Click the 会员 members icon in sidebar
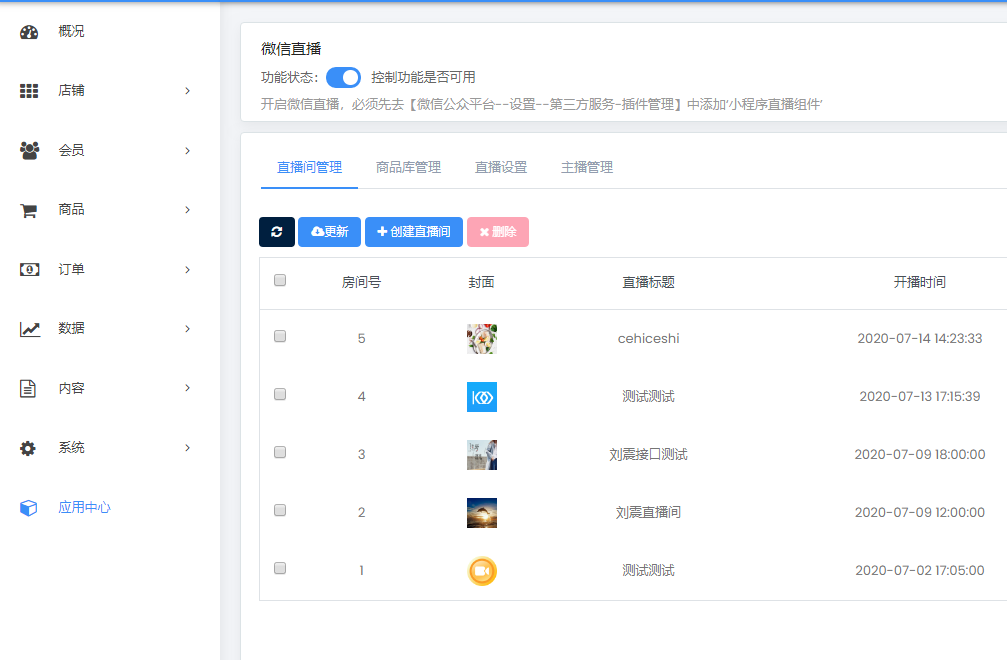This screenshot has height=660, width=1007. tap(29, 151)
